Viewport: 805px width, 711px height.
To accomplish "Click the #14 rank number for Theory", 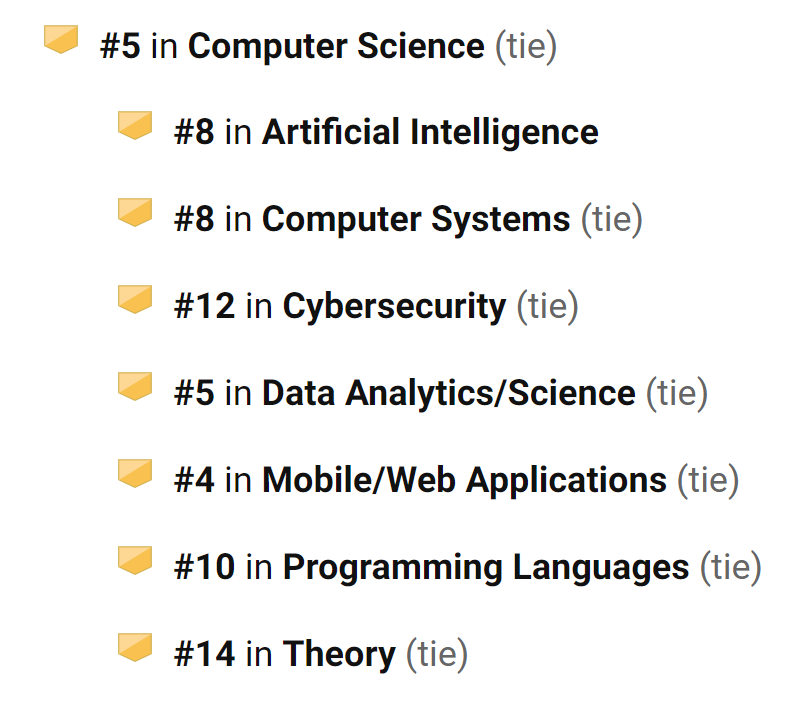I will 204,655.
